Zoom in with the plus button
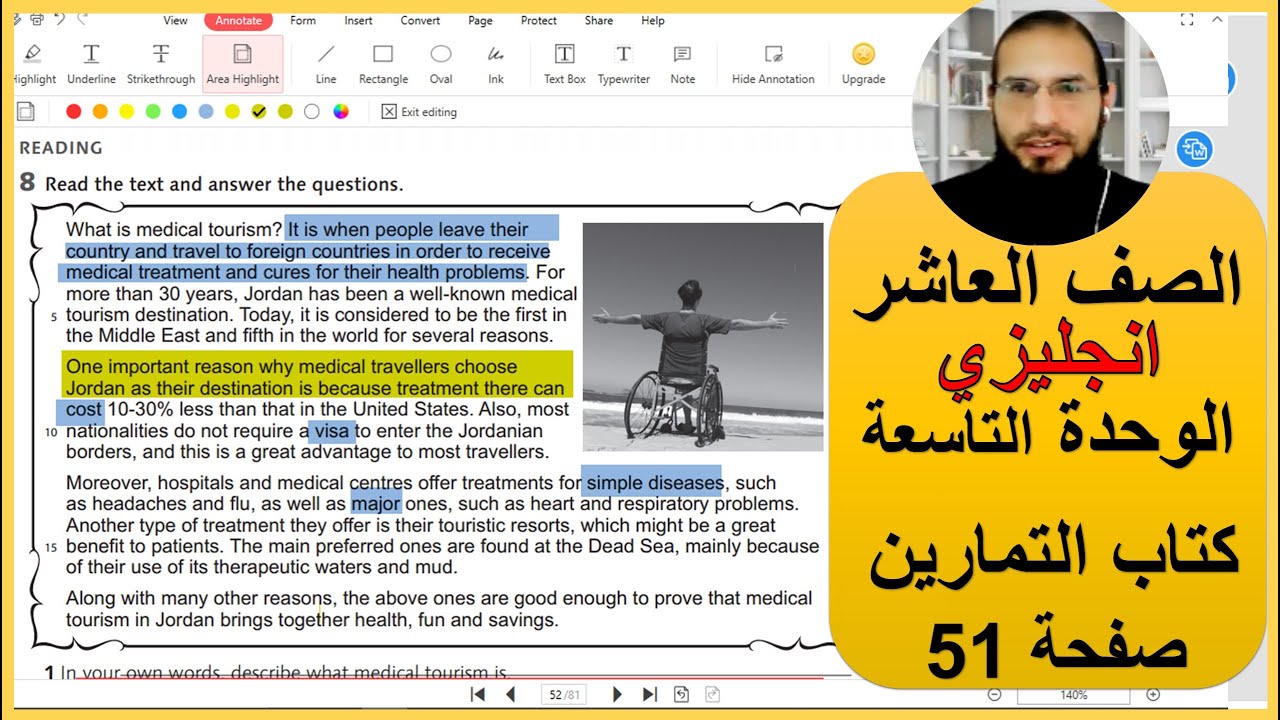 click(x=1153, y=694)
